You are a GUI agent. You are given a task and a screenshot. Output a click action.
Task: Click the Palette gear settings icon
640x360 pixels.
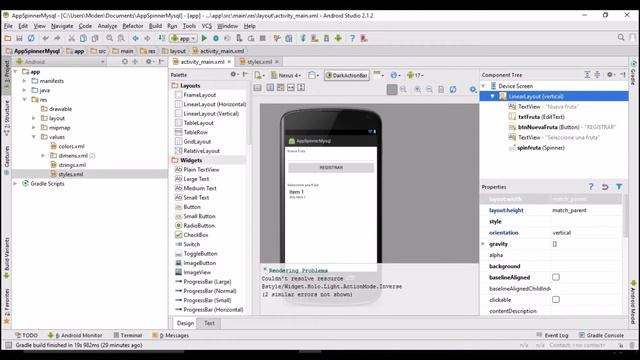[x=233, y=74]
